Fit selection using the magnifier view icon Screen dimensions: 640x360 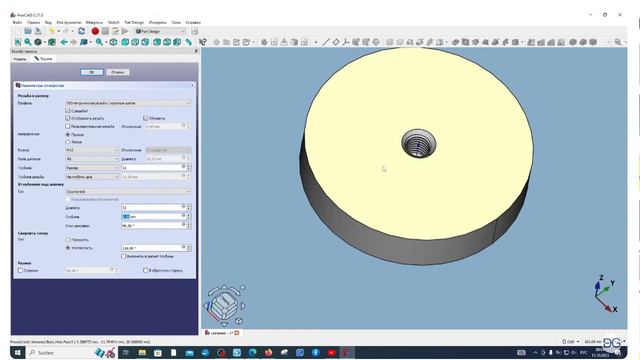click(x=28, y=42)
